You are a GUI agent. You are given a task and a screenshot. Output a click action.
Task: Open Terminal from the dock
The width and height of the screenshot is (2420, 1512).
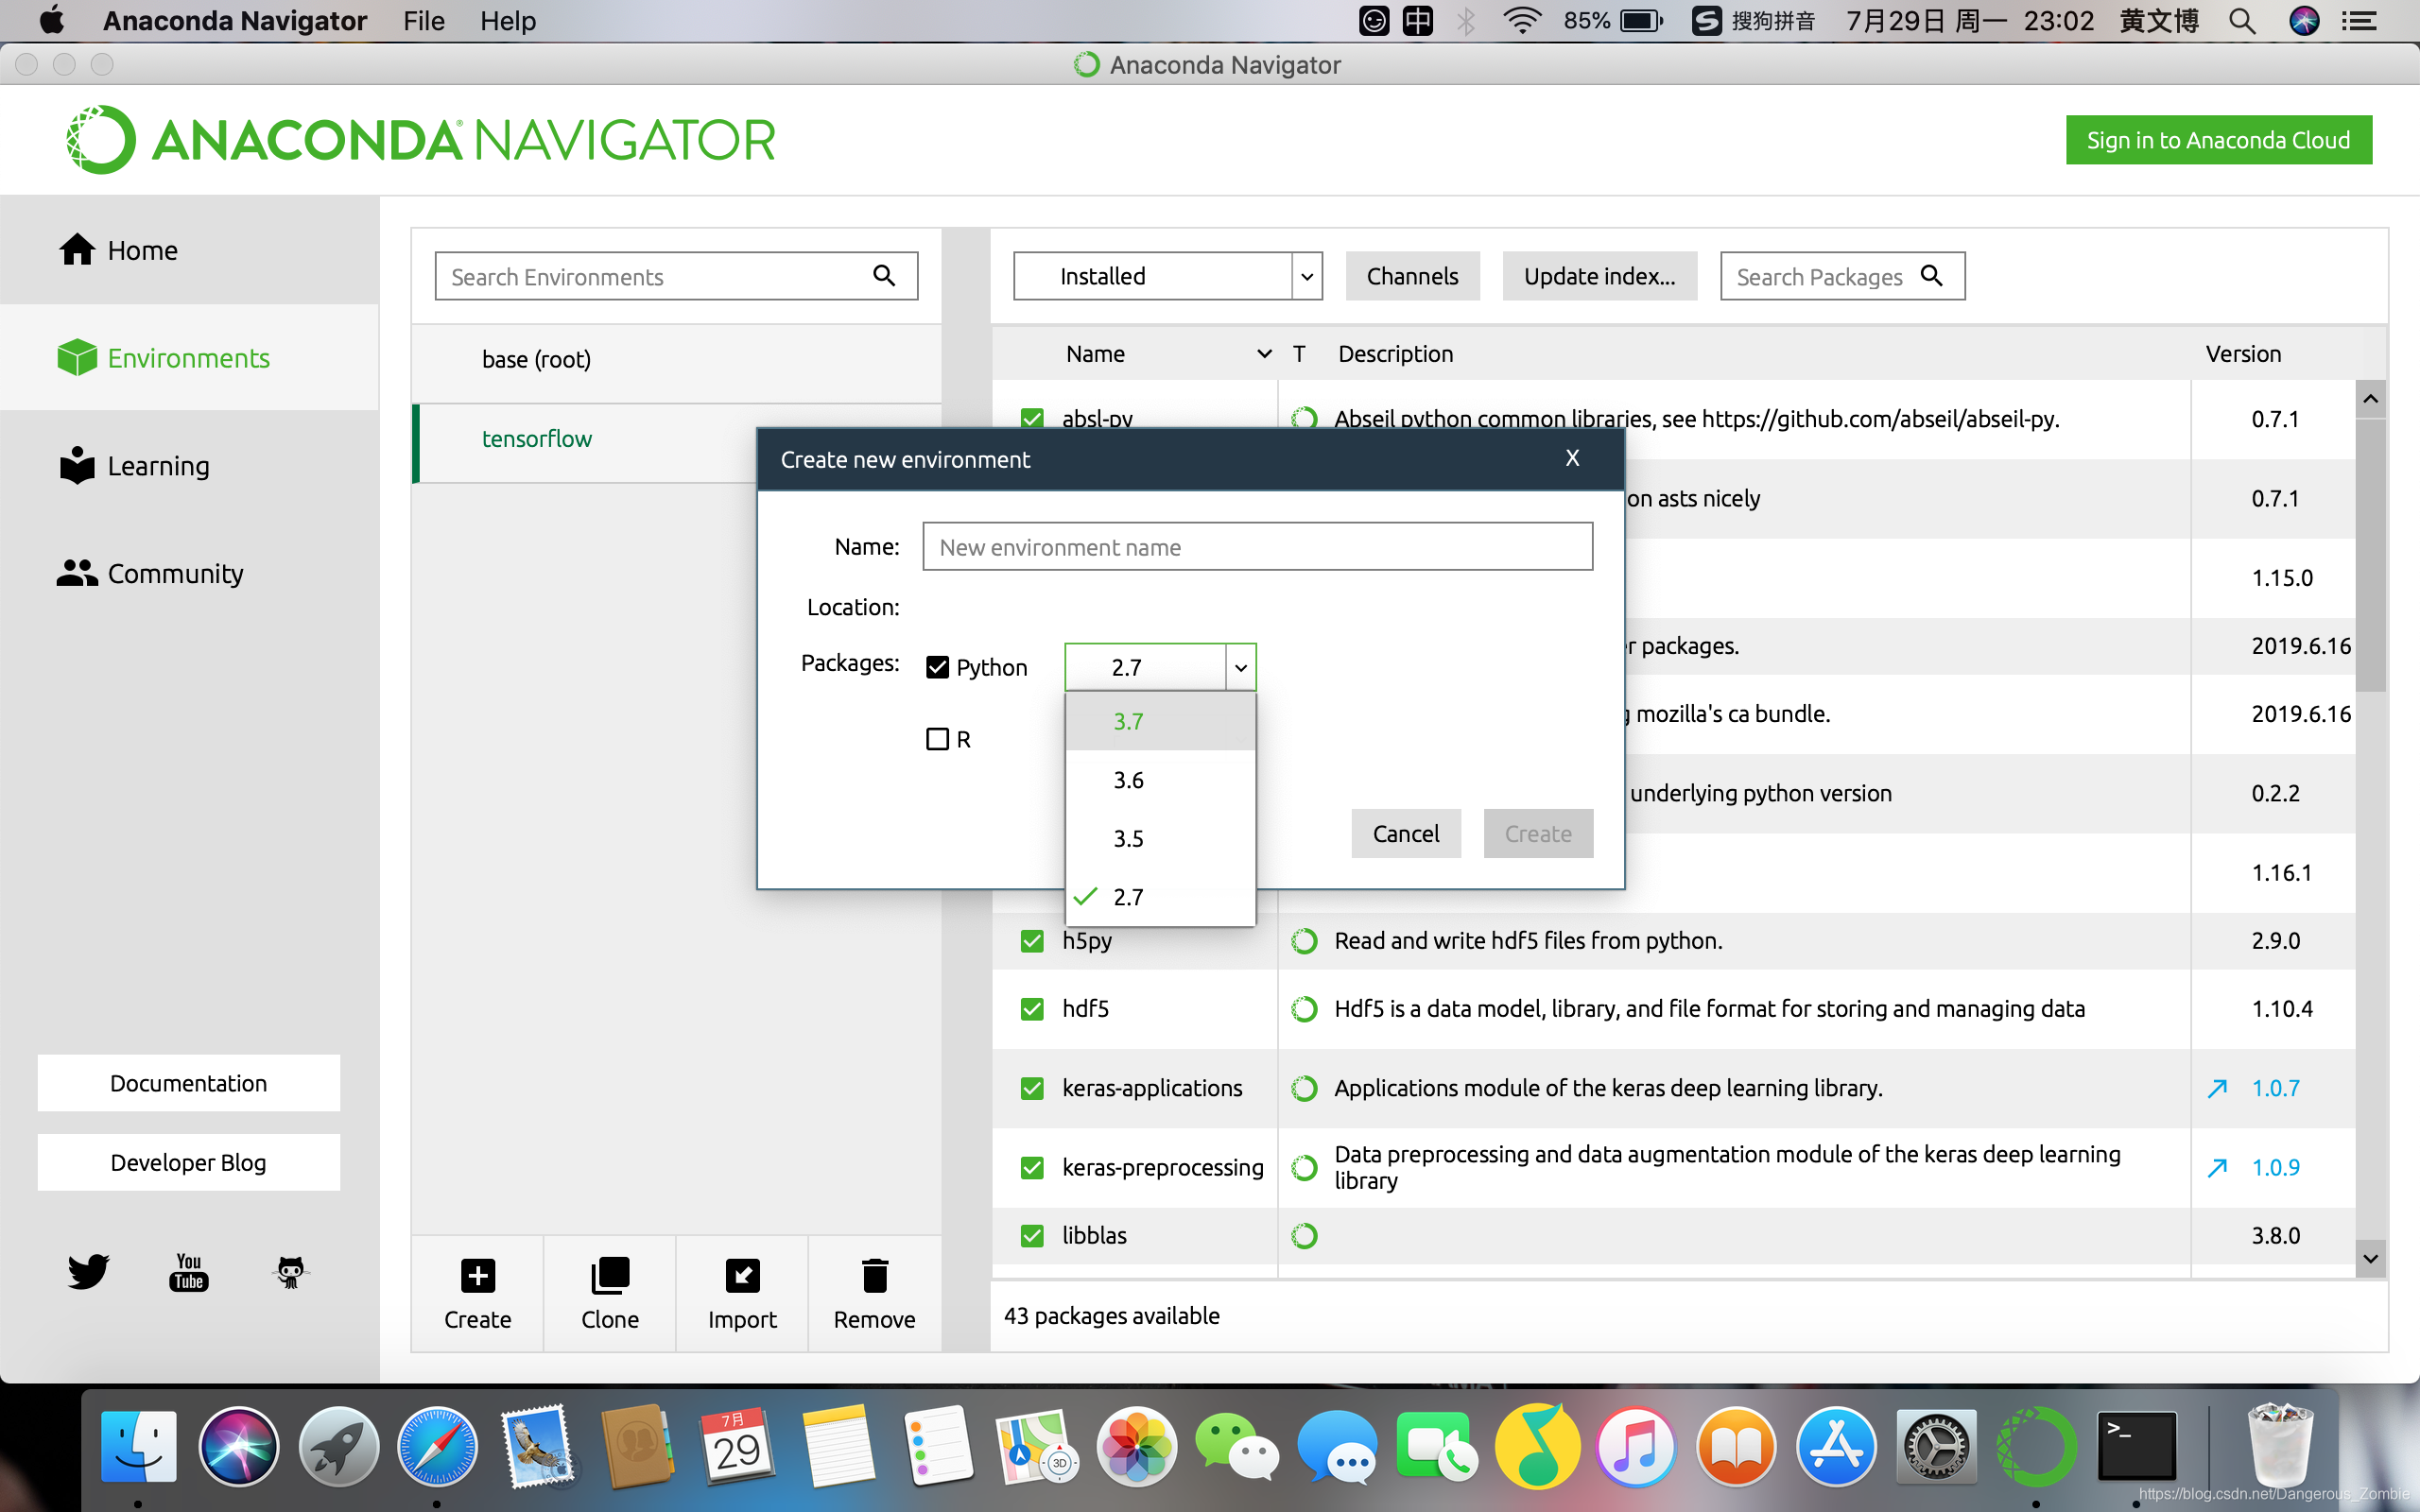2136,1446
